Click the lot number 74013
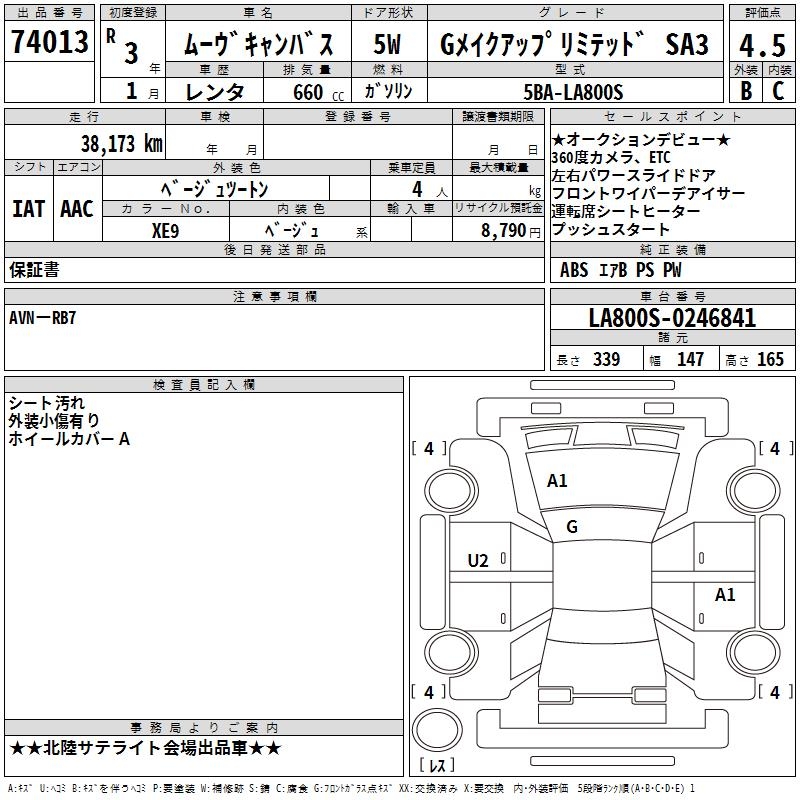Screen dimensions: 800x800 click(49, 42)
